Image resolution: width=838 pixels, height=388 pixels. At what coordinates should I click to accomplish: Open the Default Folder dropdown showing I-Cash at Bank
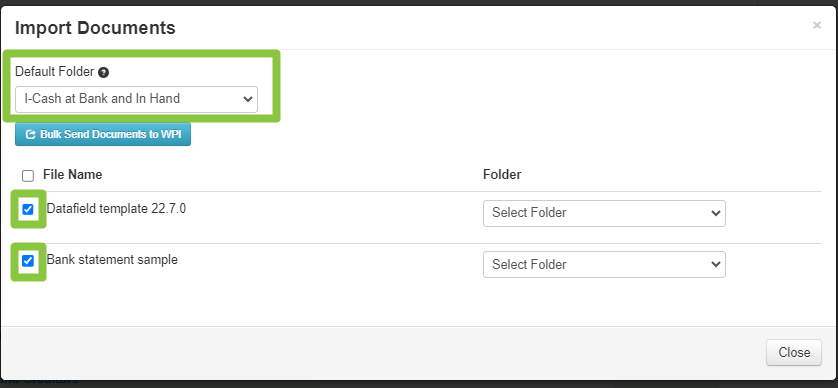click(x=136, y=99)
